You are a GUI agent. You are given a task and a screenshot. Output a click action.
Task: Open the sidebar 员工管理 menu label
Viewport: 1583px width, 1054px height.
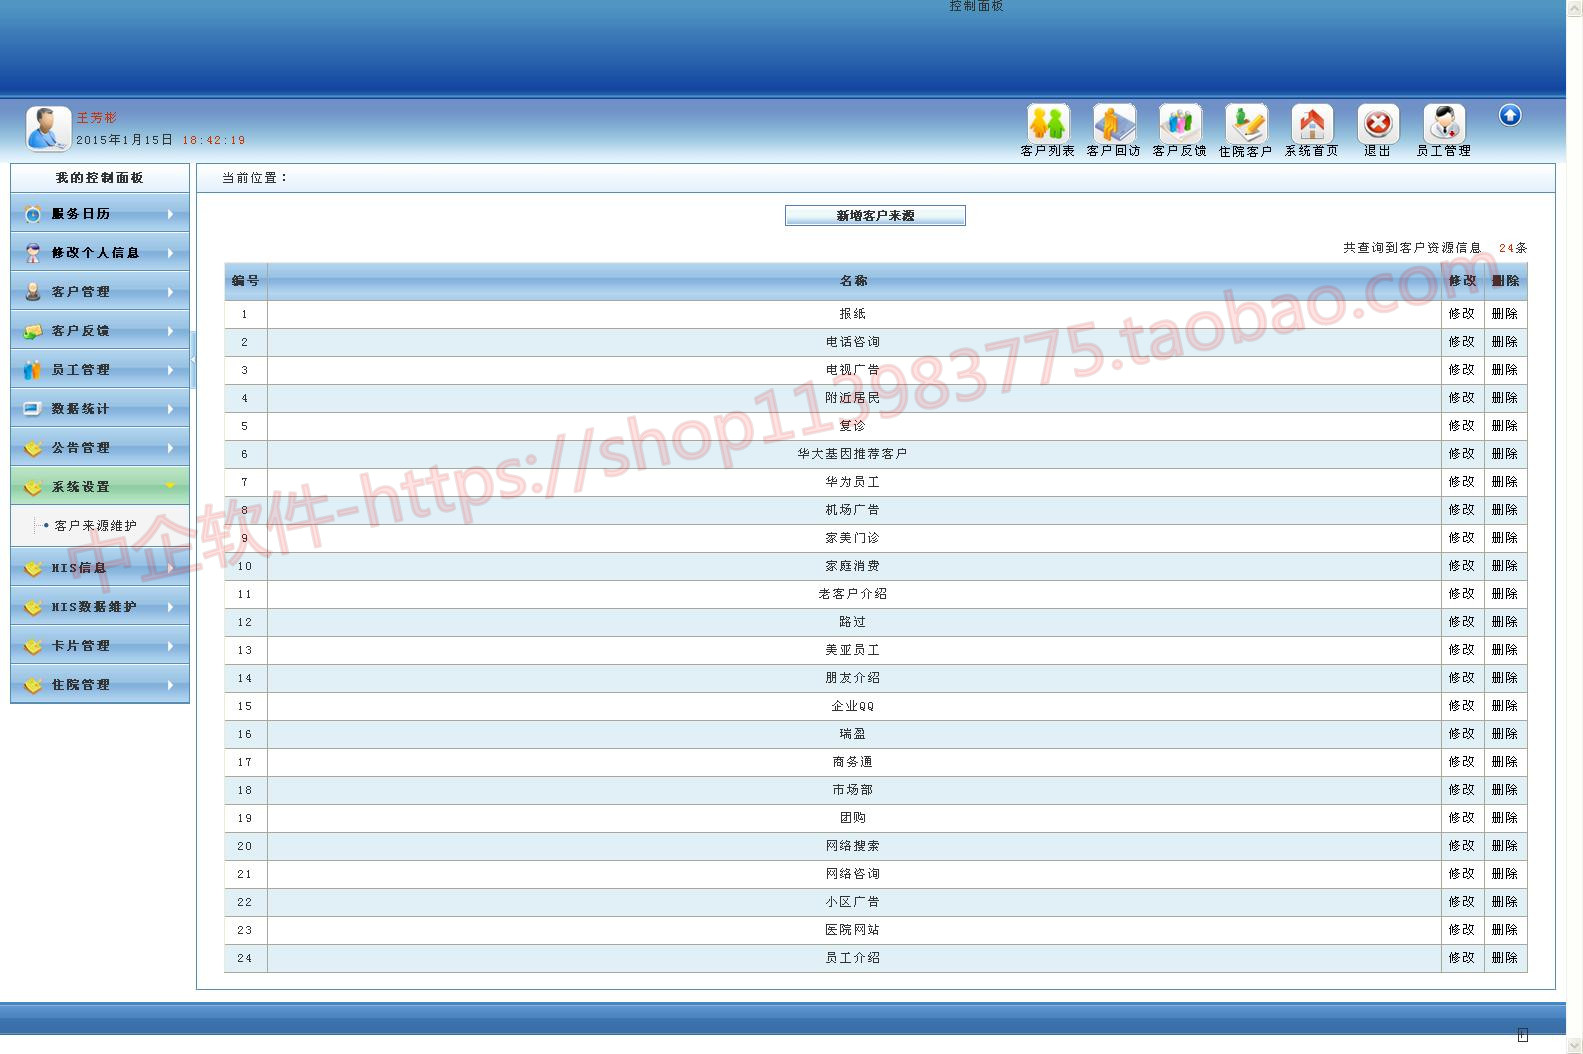[x=81, y=370]
